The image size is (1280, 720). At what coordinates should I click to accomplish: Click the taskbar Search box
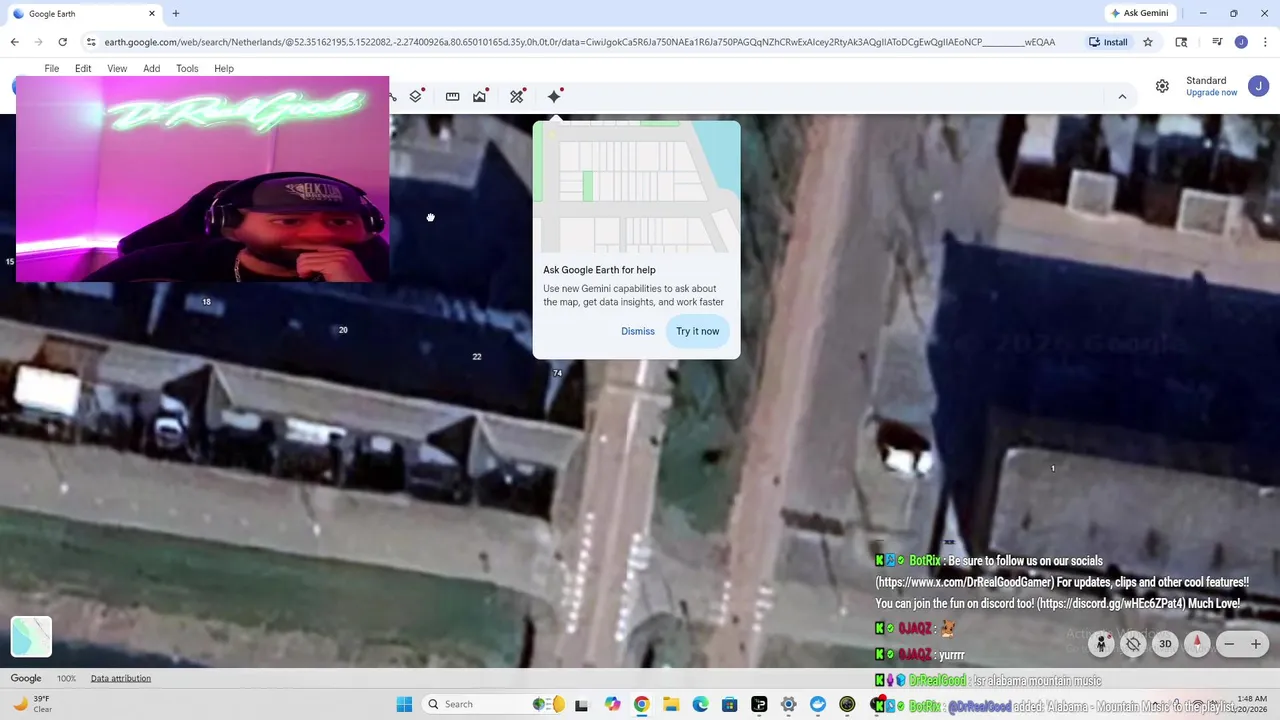click(495, 704)
